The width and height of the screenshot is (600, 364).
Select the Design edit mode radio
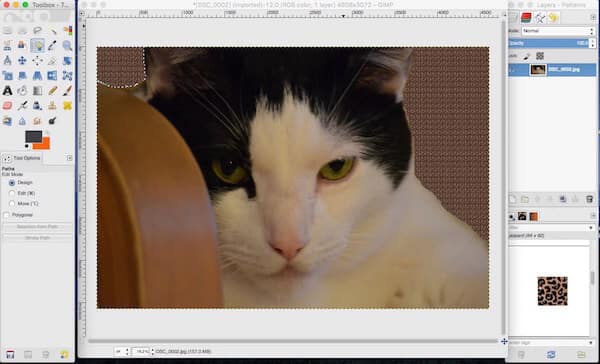(12, 183)
